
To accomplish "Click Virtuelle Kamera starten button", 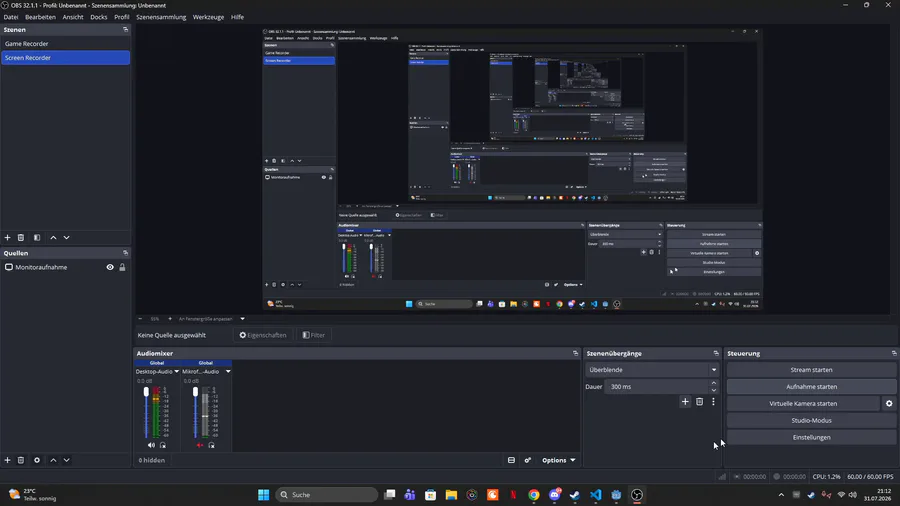I will 803,403.
